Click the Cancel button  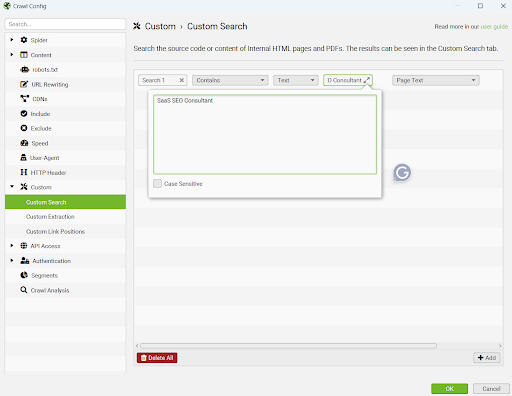coord(491,389)
